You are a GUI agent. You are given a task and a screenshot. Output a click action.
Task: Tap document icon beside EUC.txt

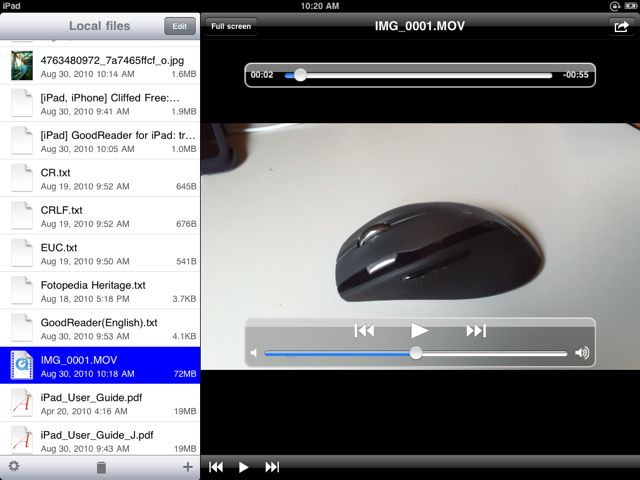point(22,253)
